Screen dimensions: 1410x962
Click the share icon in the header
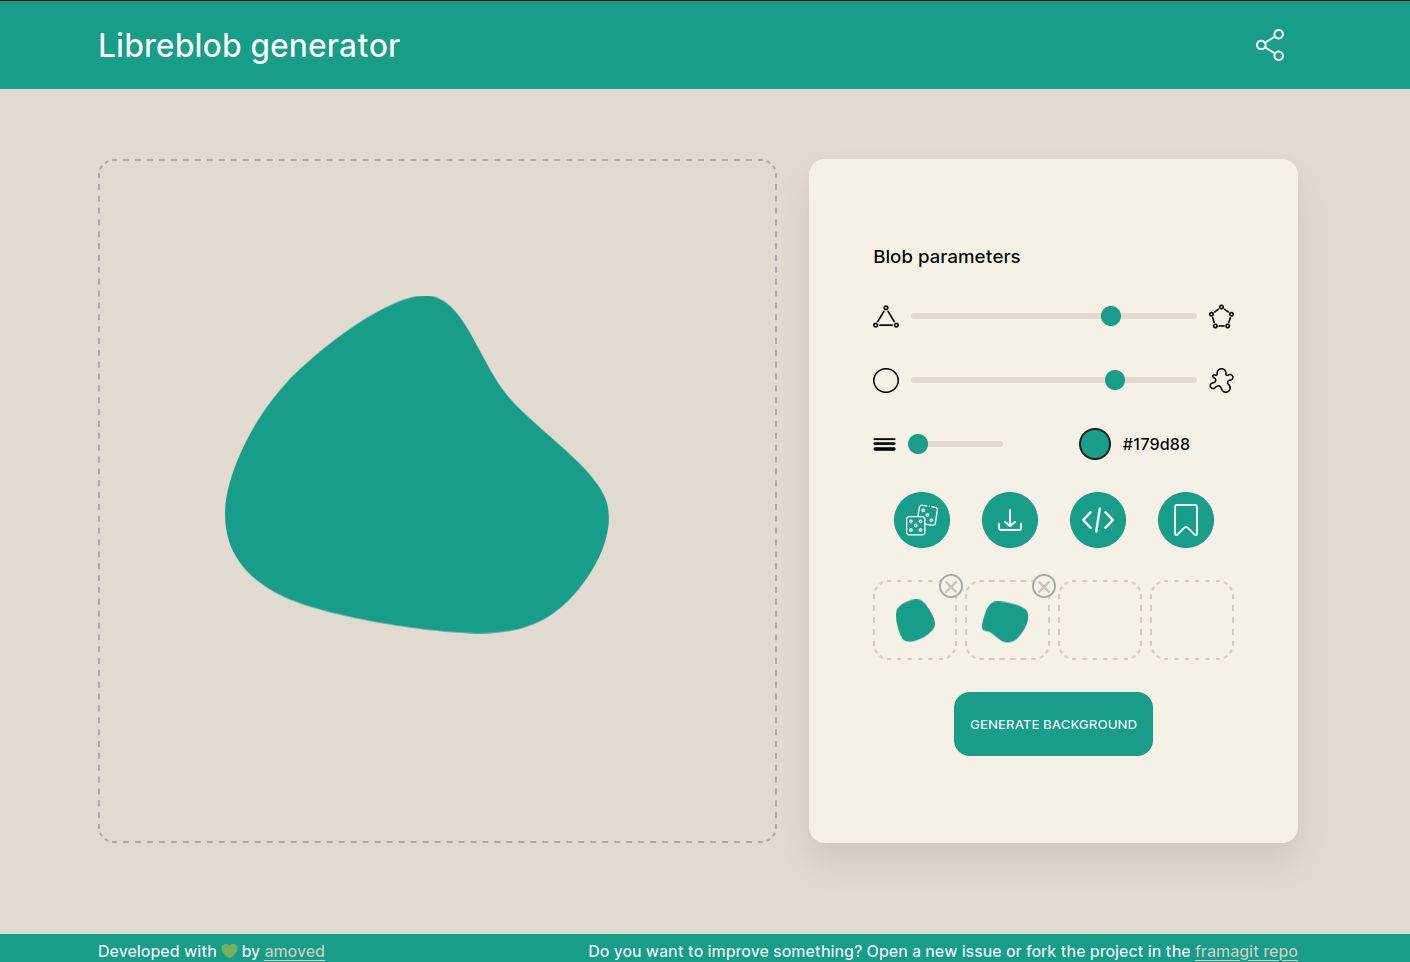click(1269, 45)
